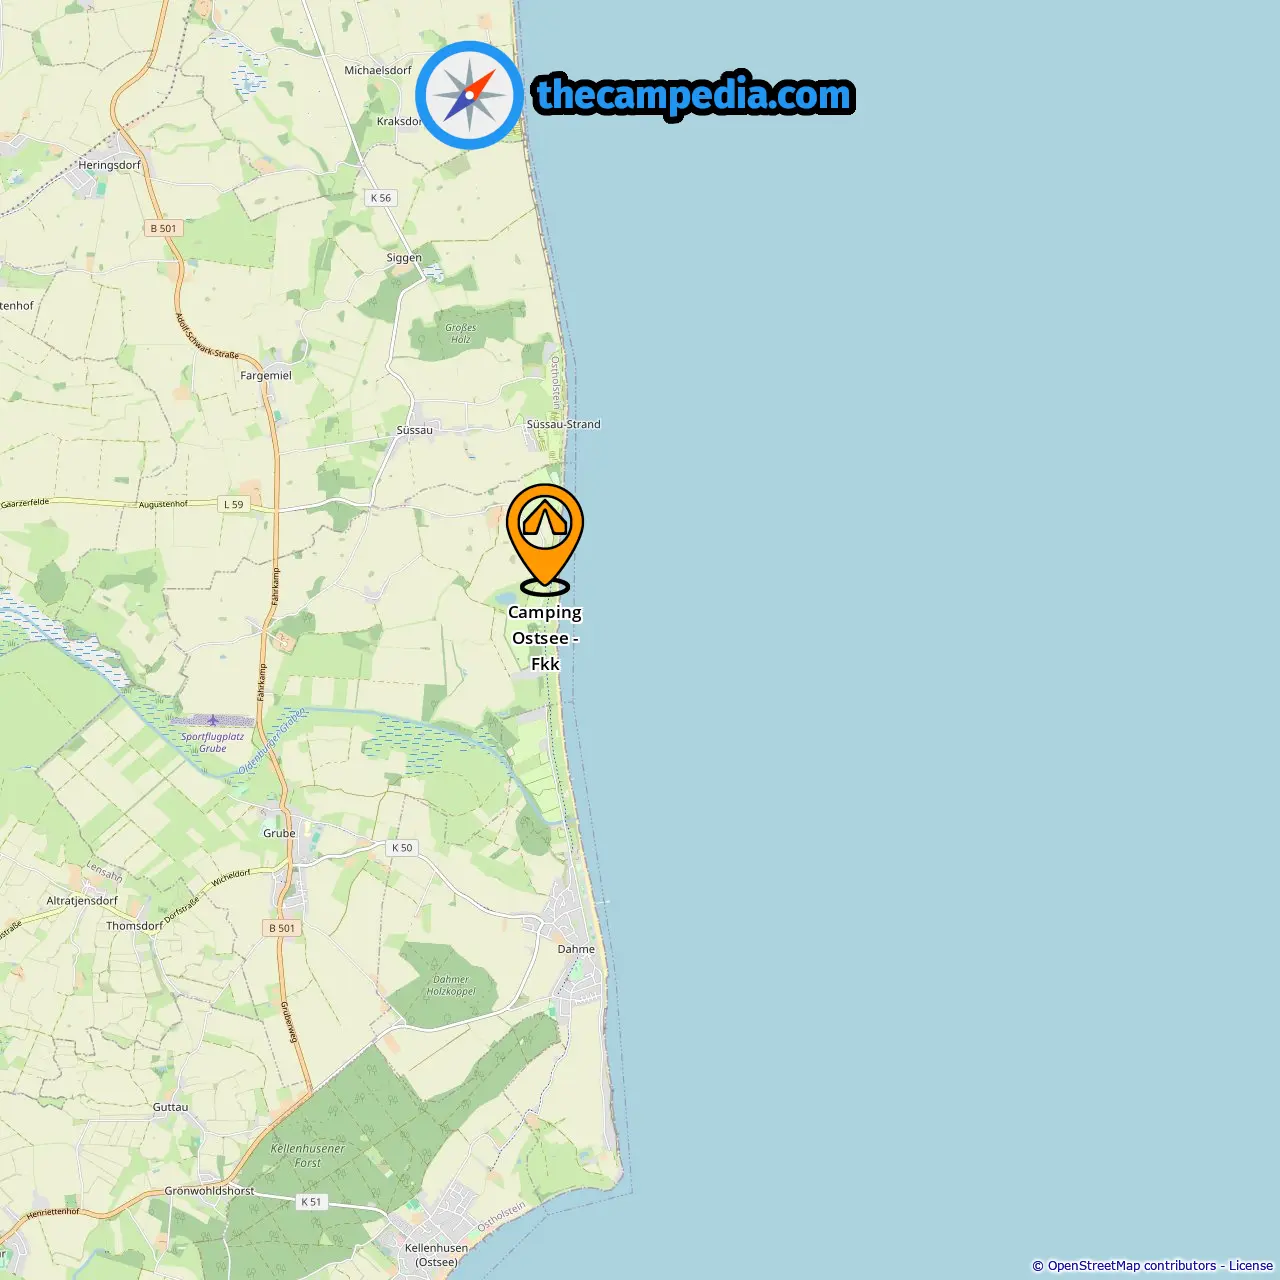Open the License link
The width and height of the screenshot is (1280, 1280).
pos(1251,1266)
